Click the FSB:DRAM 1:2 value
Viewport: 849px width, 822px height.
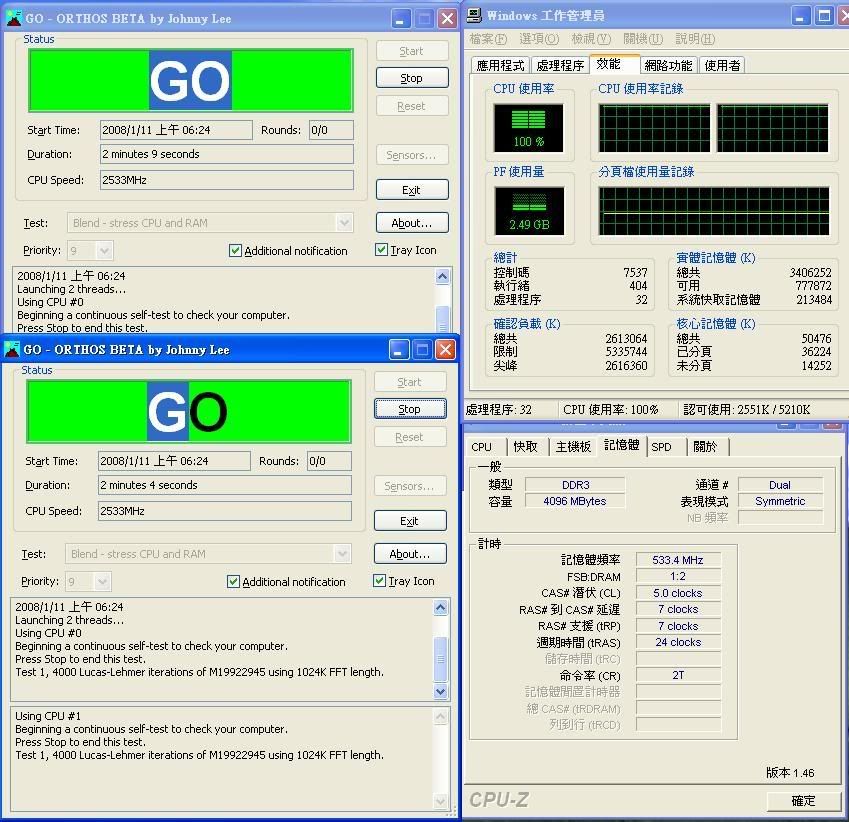(678, 576)
